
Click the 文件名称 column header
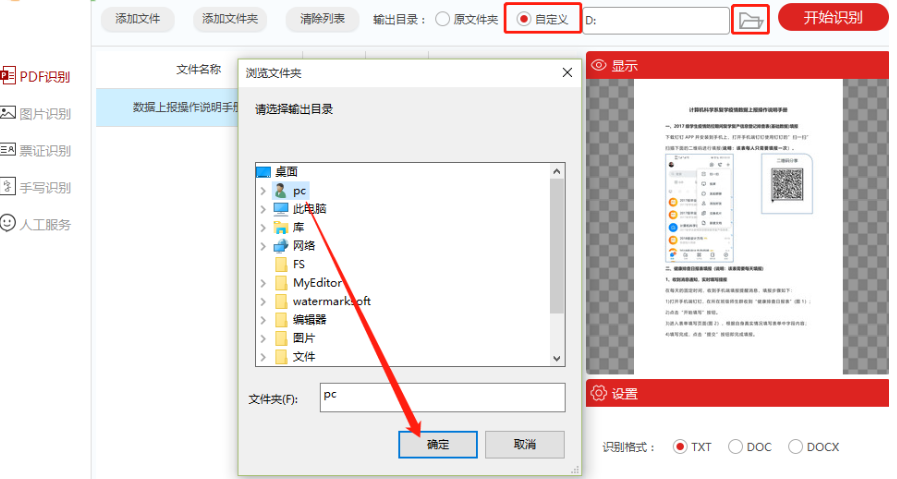pos(198,69)
